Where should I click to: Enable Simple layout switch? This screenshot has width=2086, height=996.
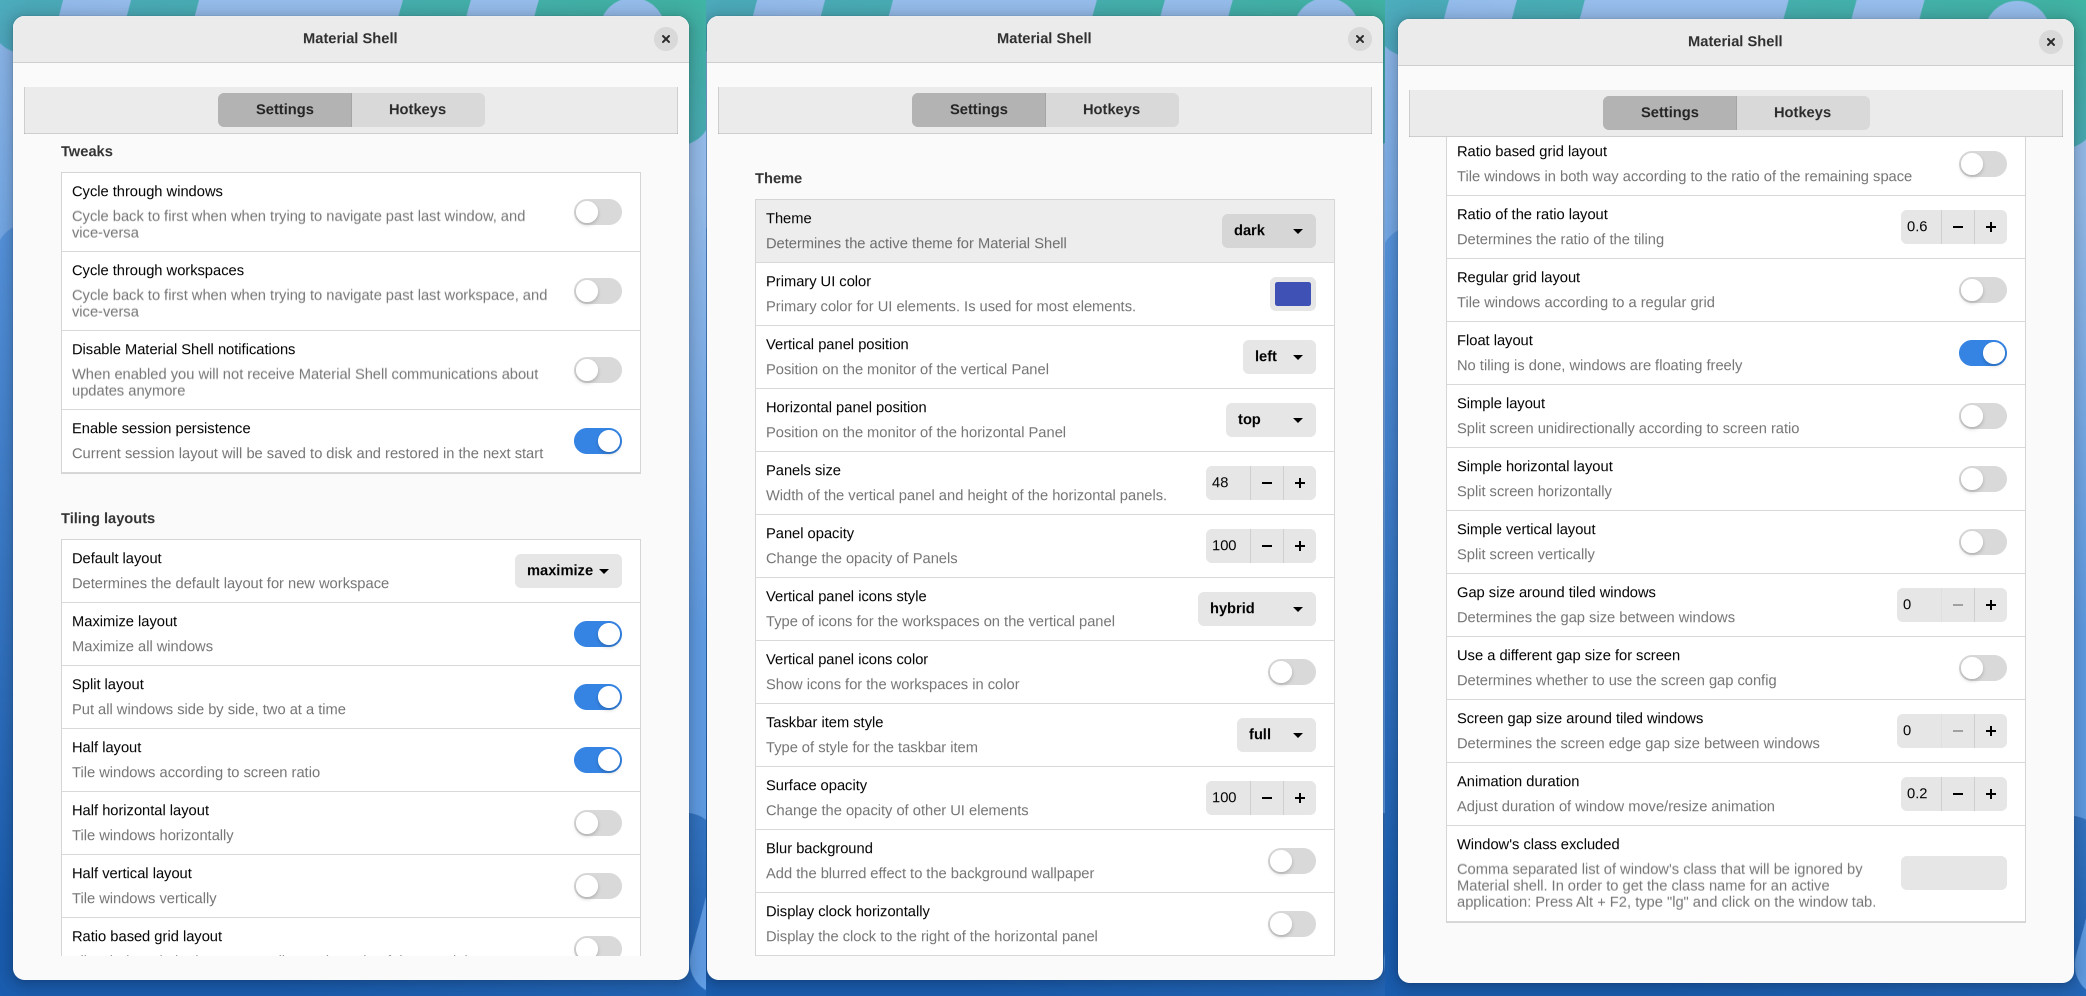tap(1983, 416)
